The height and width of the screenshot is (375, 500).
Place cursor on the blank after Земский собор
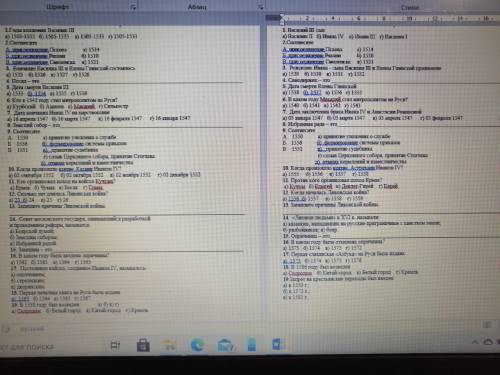point(152,126)
